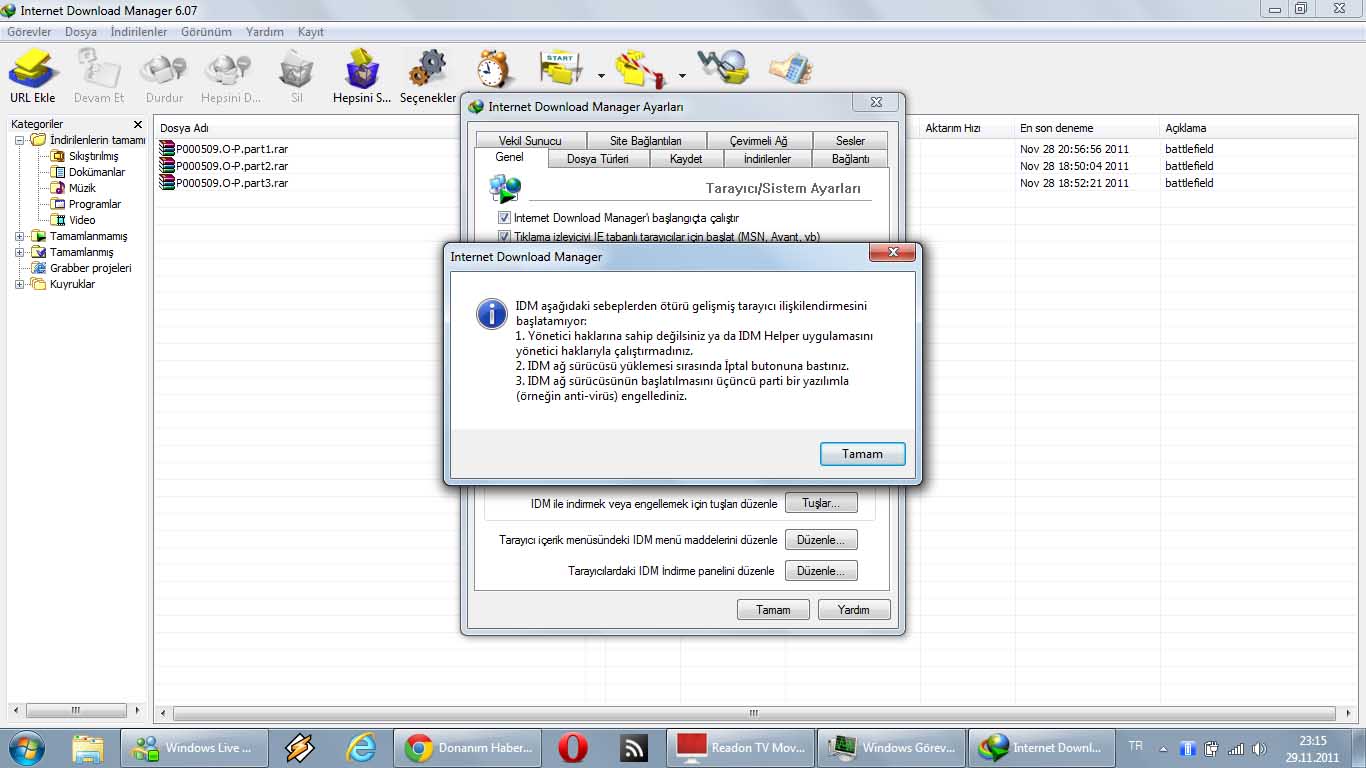Click the Hepsini Durdur toolbar icon
This screenshot has height=768, width=1366.
pos(230,76)
